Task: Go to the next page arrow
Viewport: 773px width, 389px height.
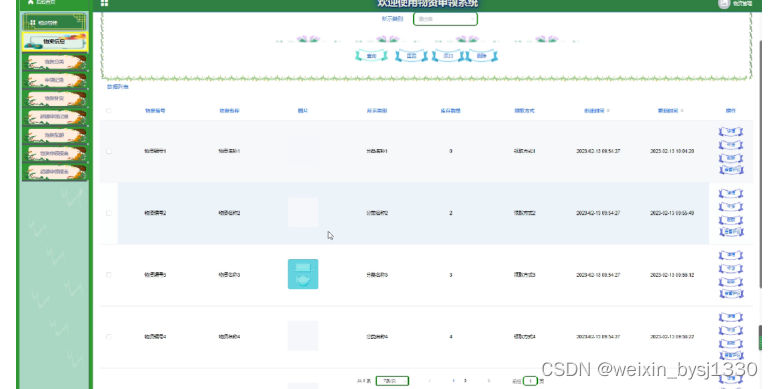Action: pos(489,381)
